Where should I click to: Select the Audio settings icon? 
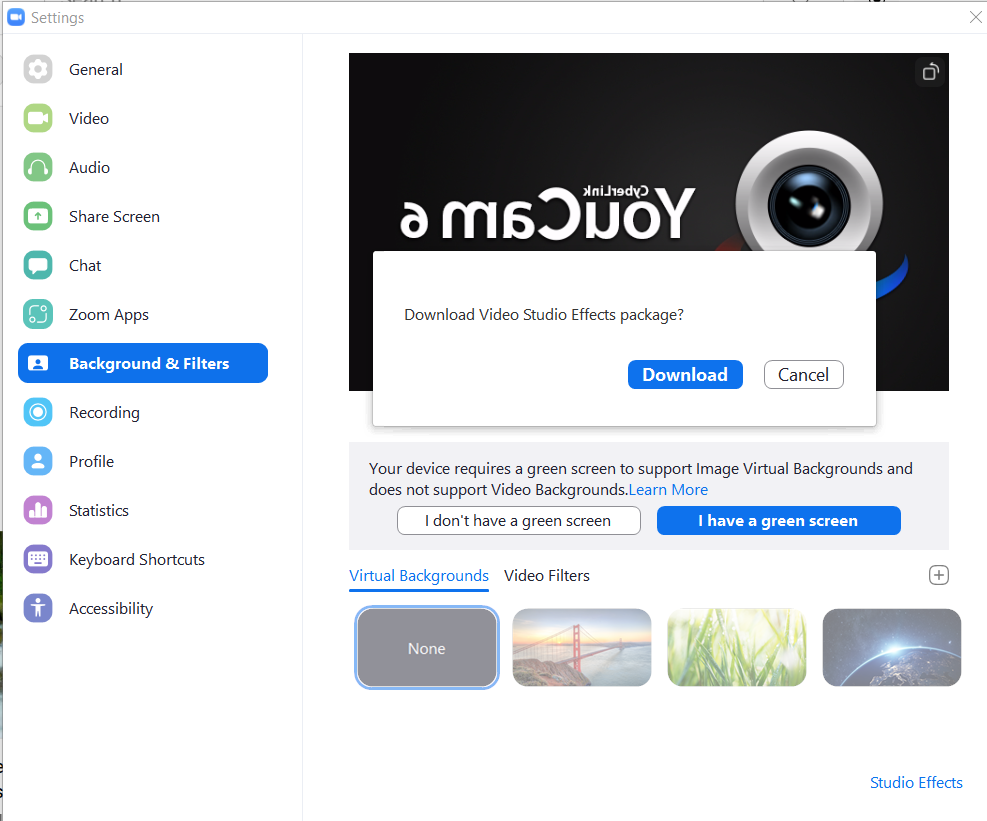click(x=37, y=167)
